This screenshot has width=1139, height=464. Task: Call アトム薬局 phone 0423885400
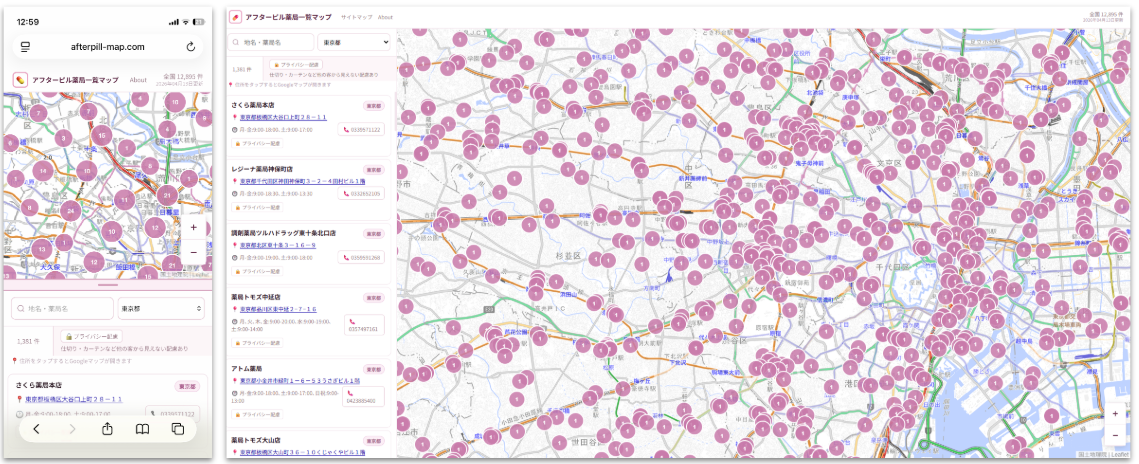click(362, 396)
